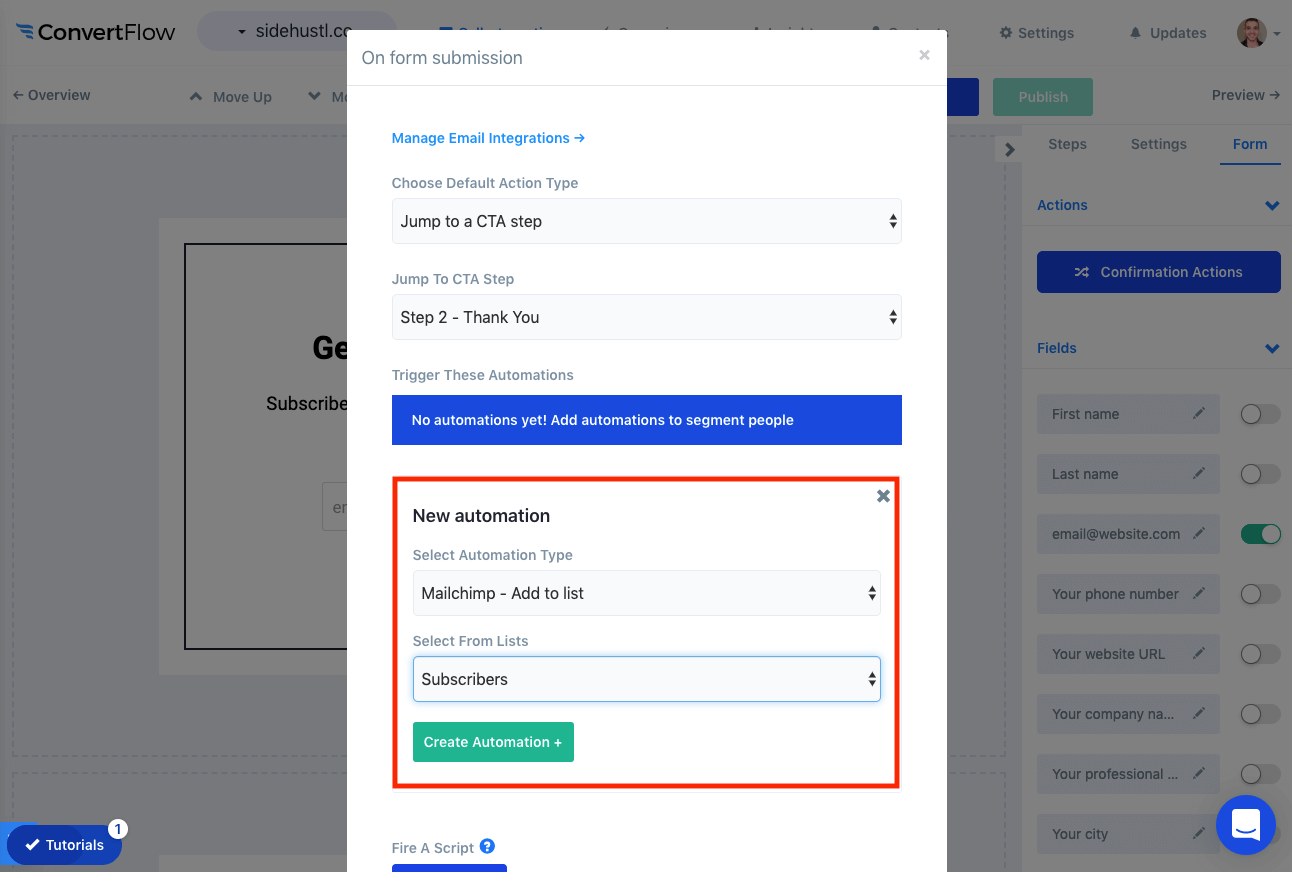Enable the Your website URL toggle
This screenshot has height=872, width=1292.
[x=1260, y=654]
